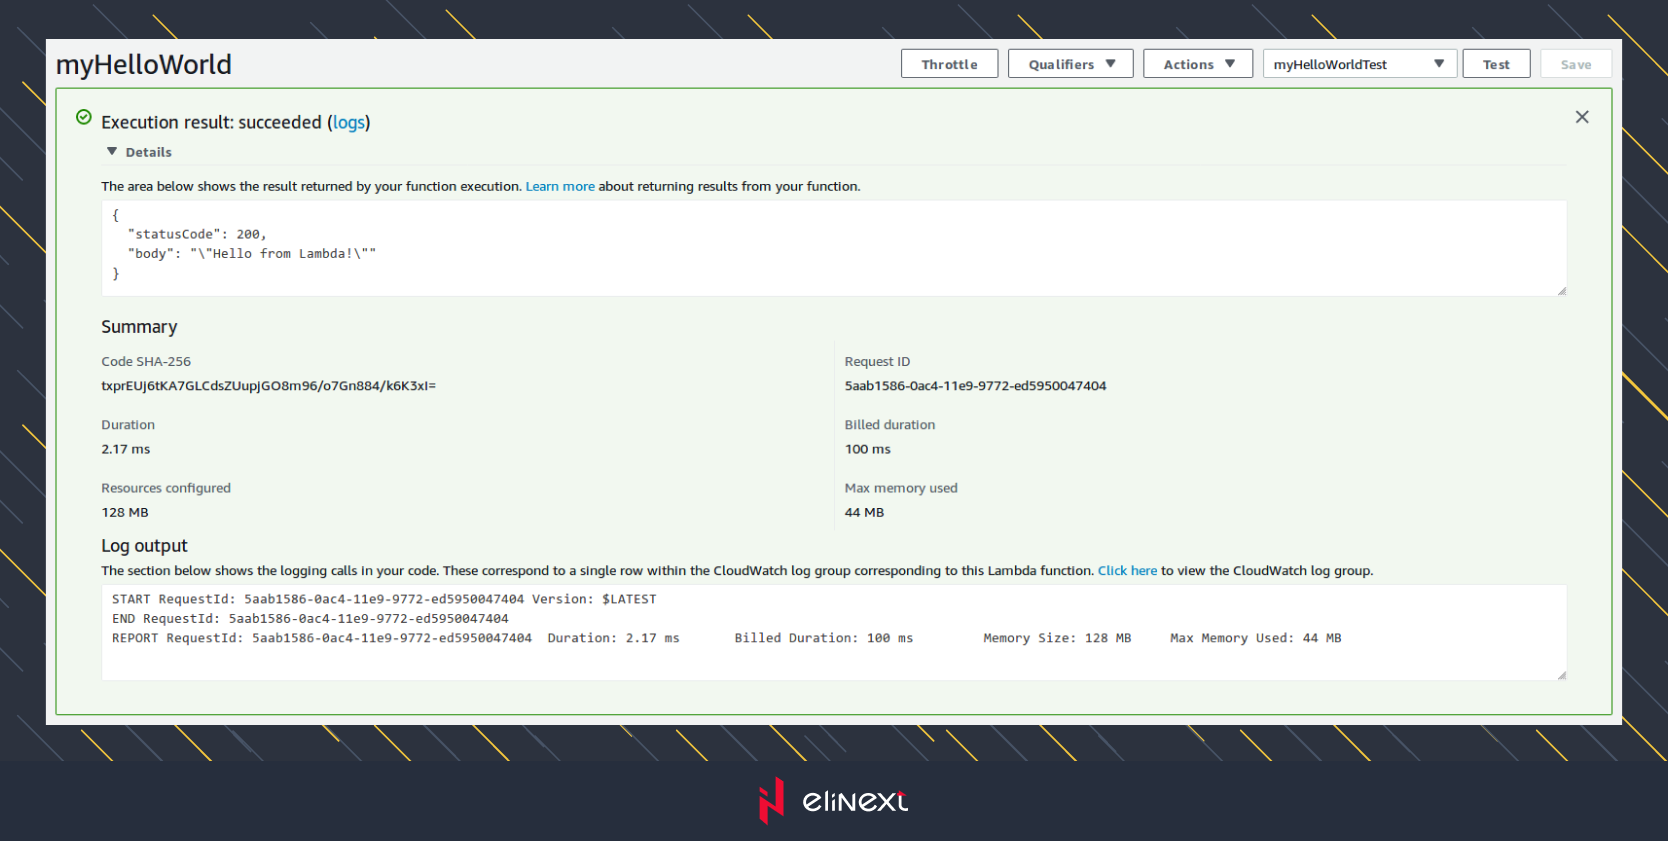Click the Code SHA-256 hash value
The width and height of the screenshot is (1668, 841).
268,386
